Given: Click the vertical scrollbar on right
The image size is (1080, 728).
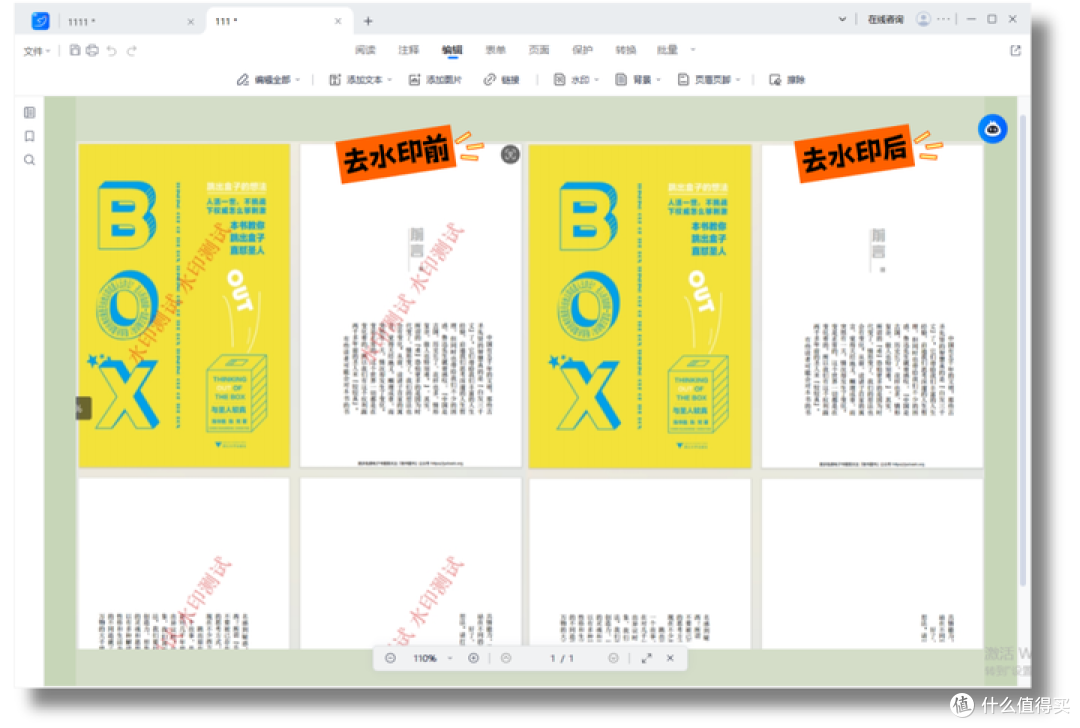Looking at the screenshot, I should click(1023, 351).
